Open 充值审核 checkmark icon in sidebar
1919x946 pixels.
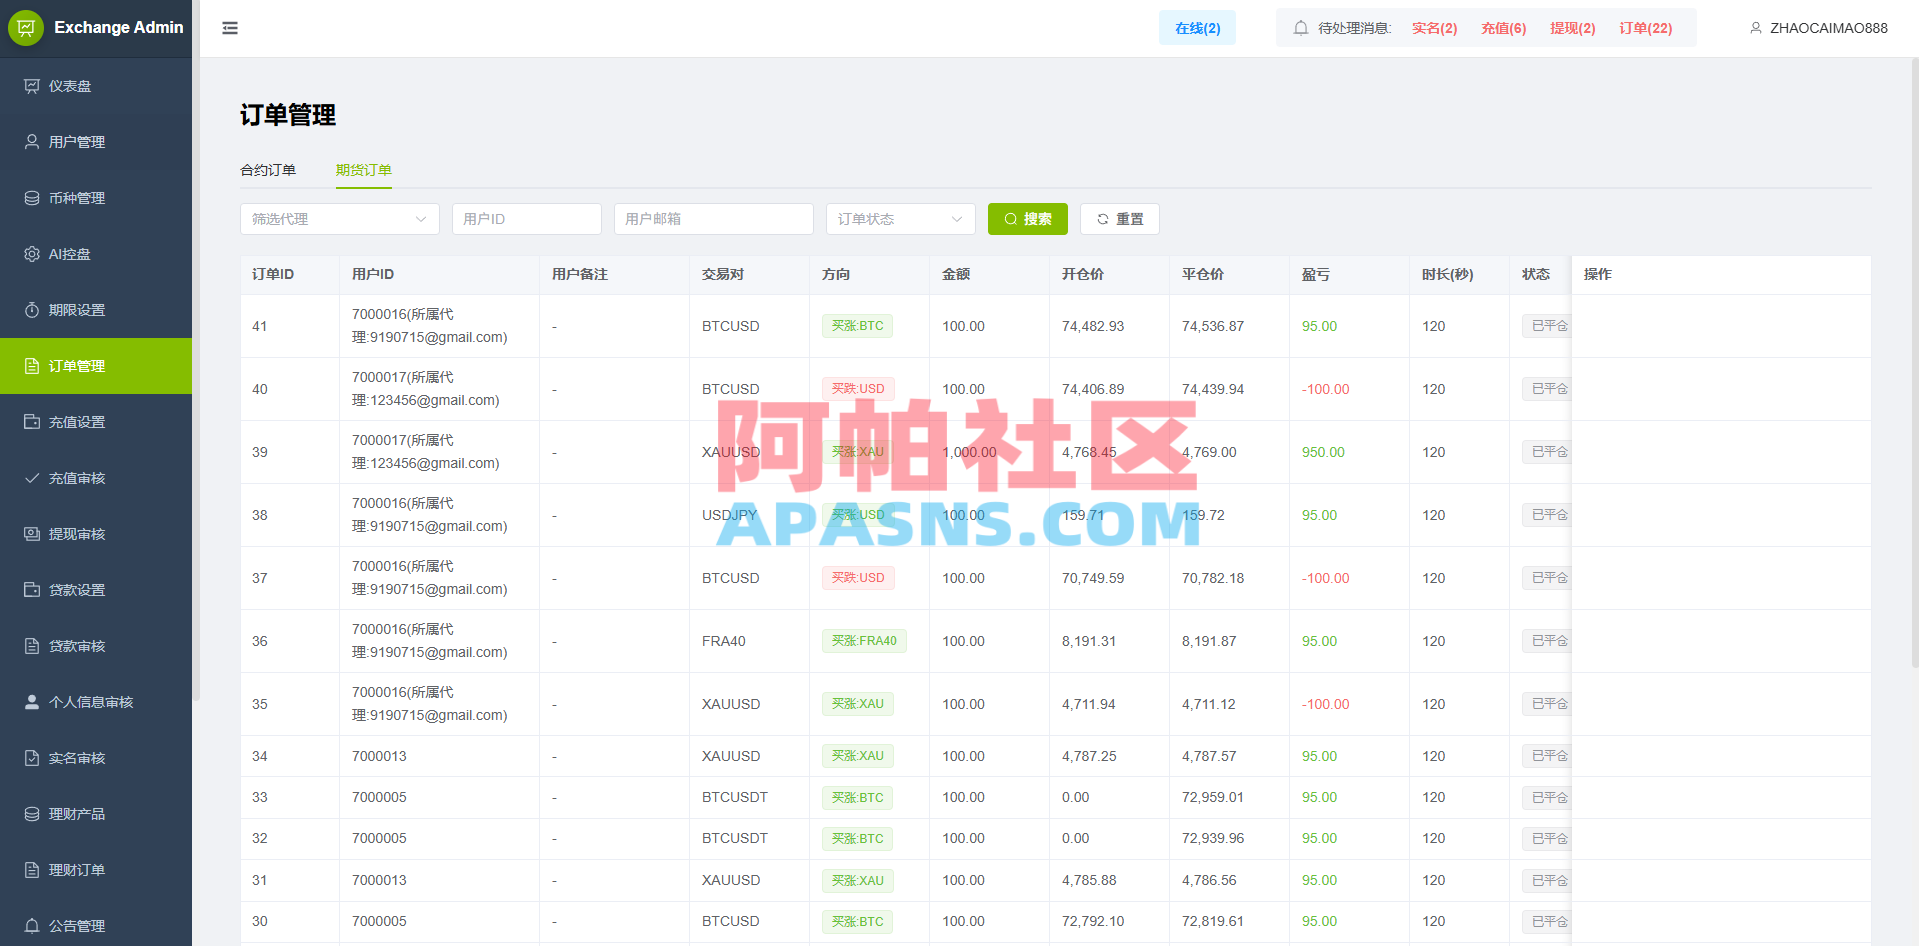point(32,478)
